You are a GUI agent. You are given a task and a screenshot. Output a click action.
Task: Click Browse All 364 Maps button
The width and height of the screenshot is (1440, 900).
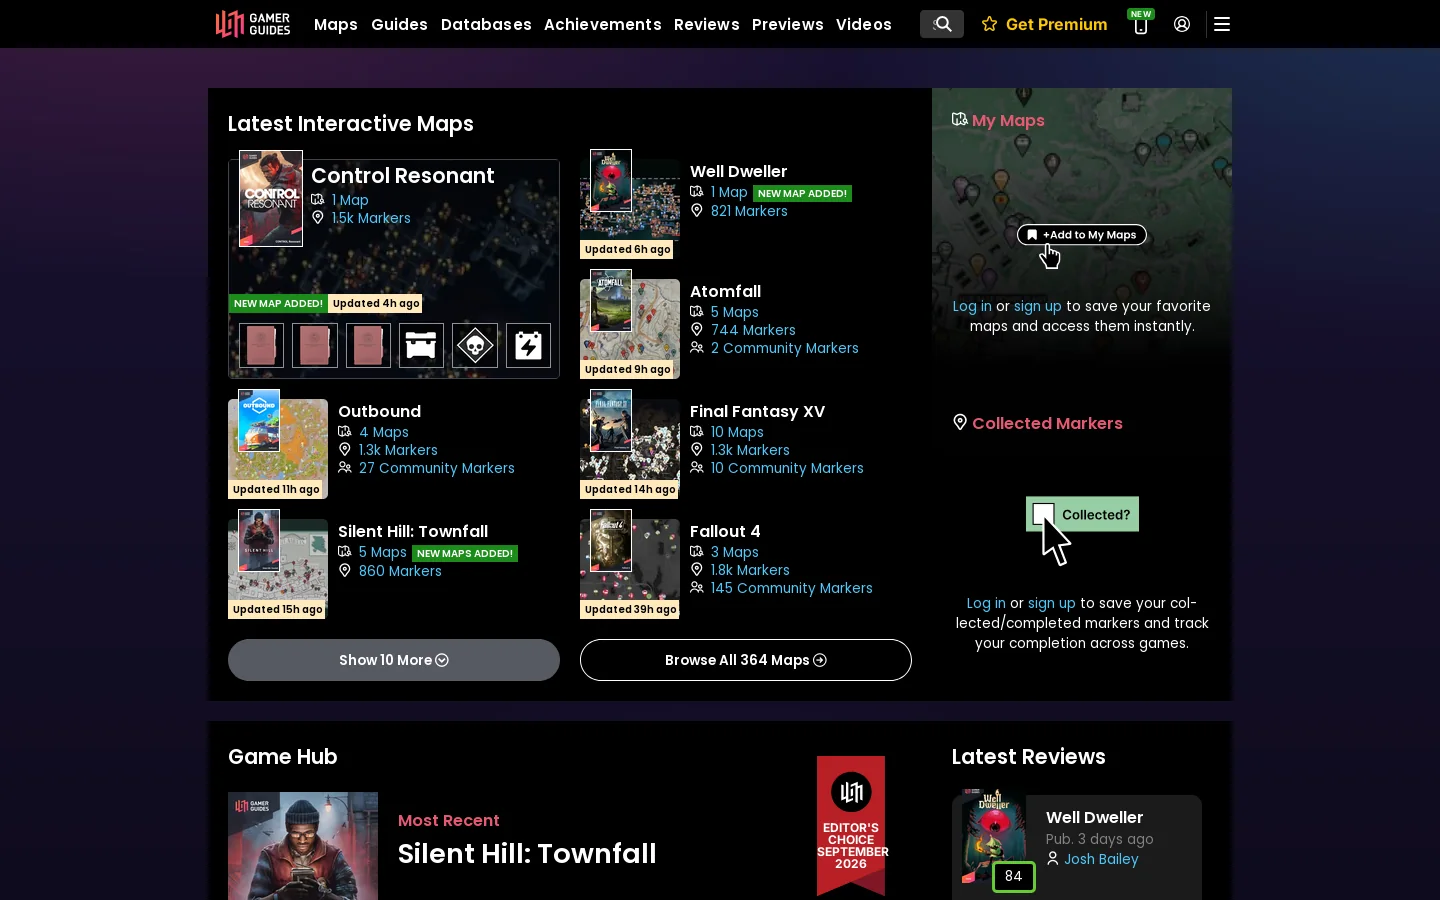coord(746,660)
